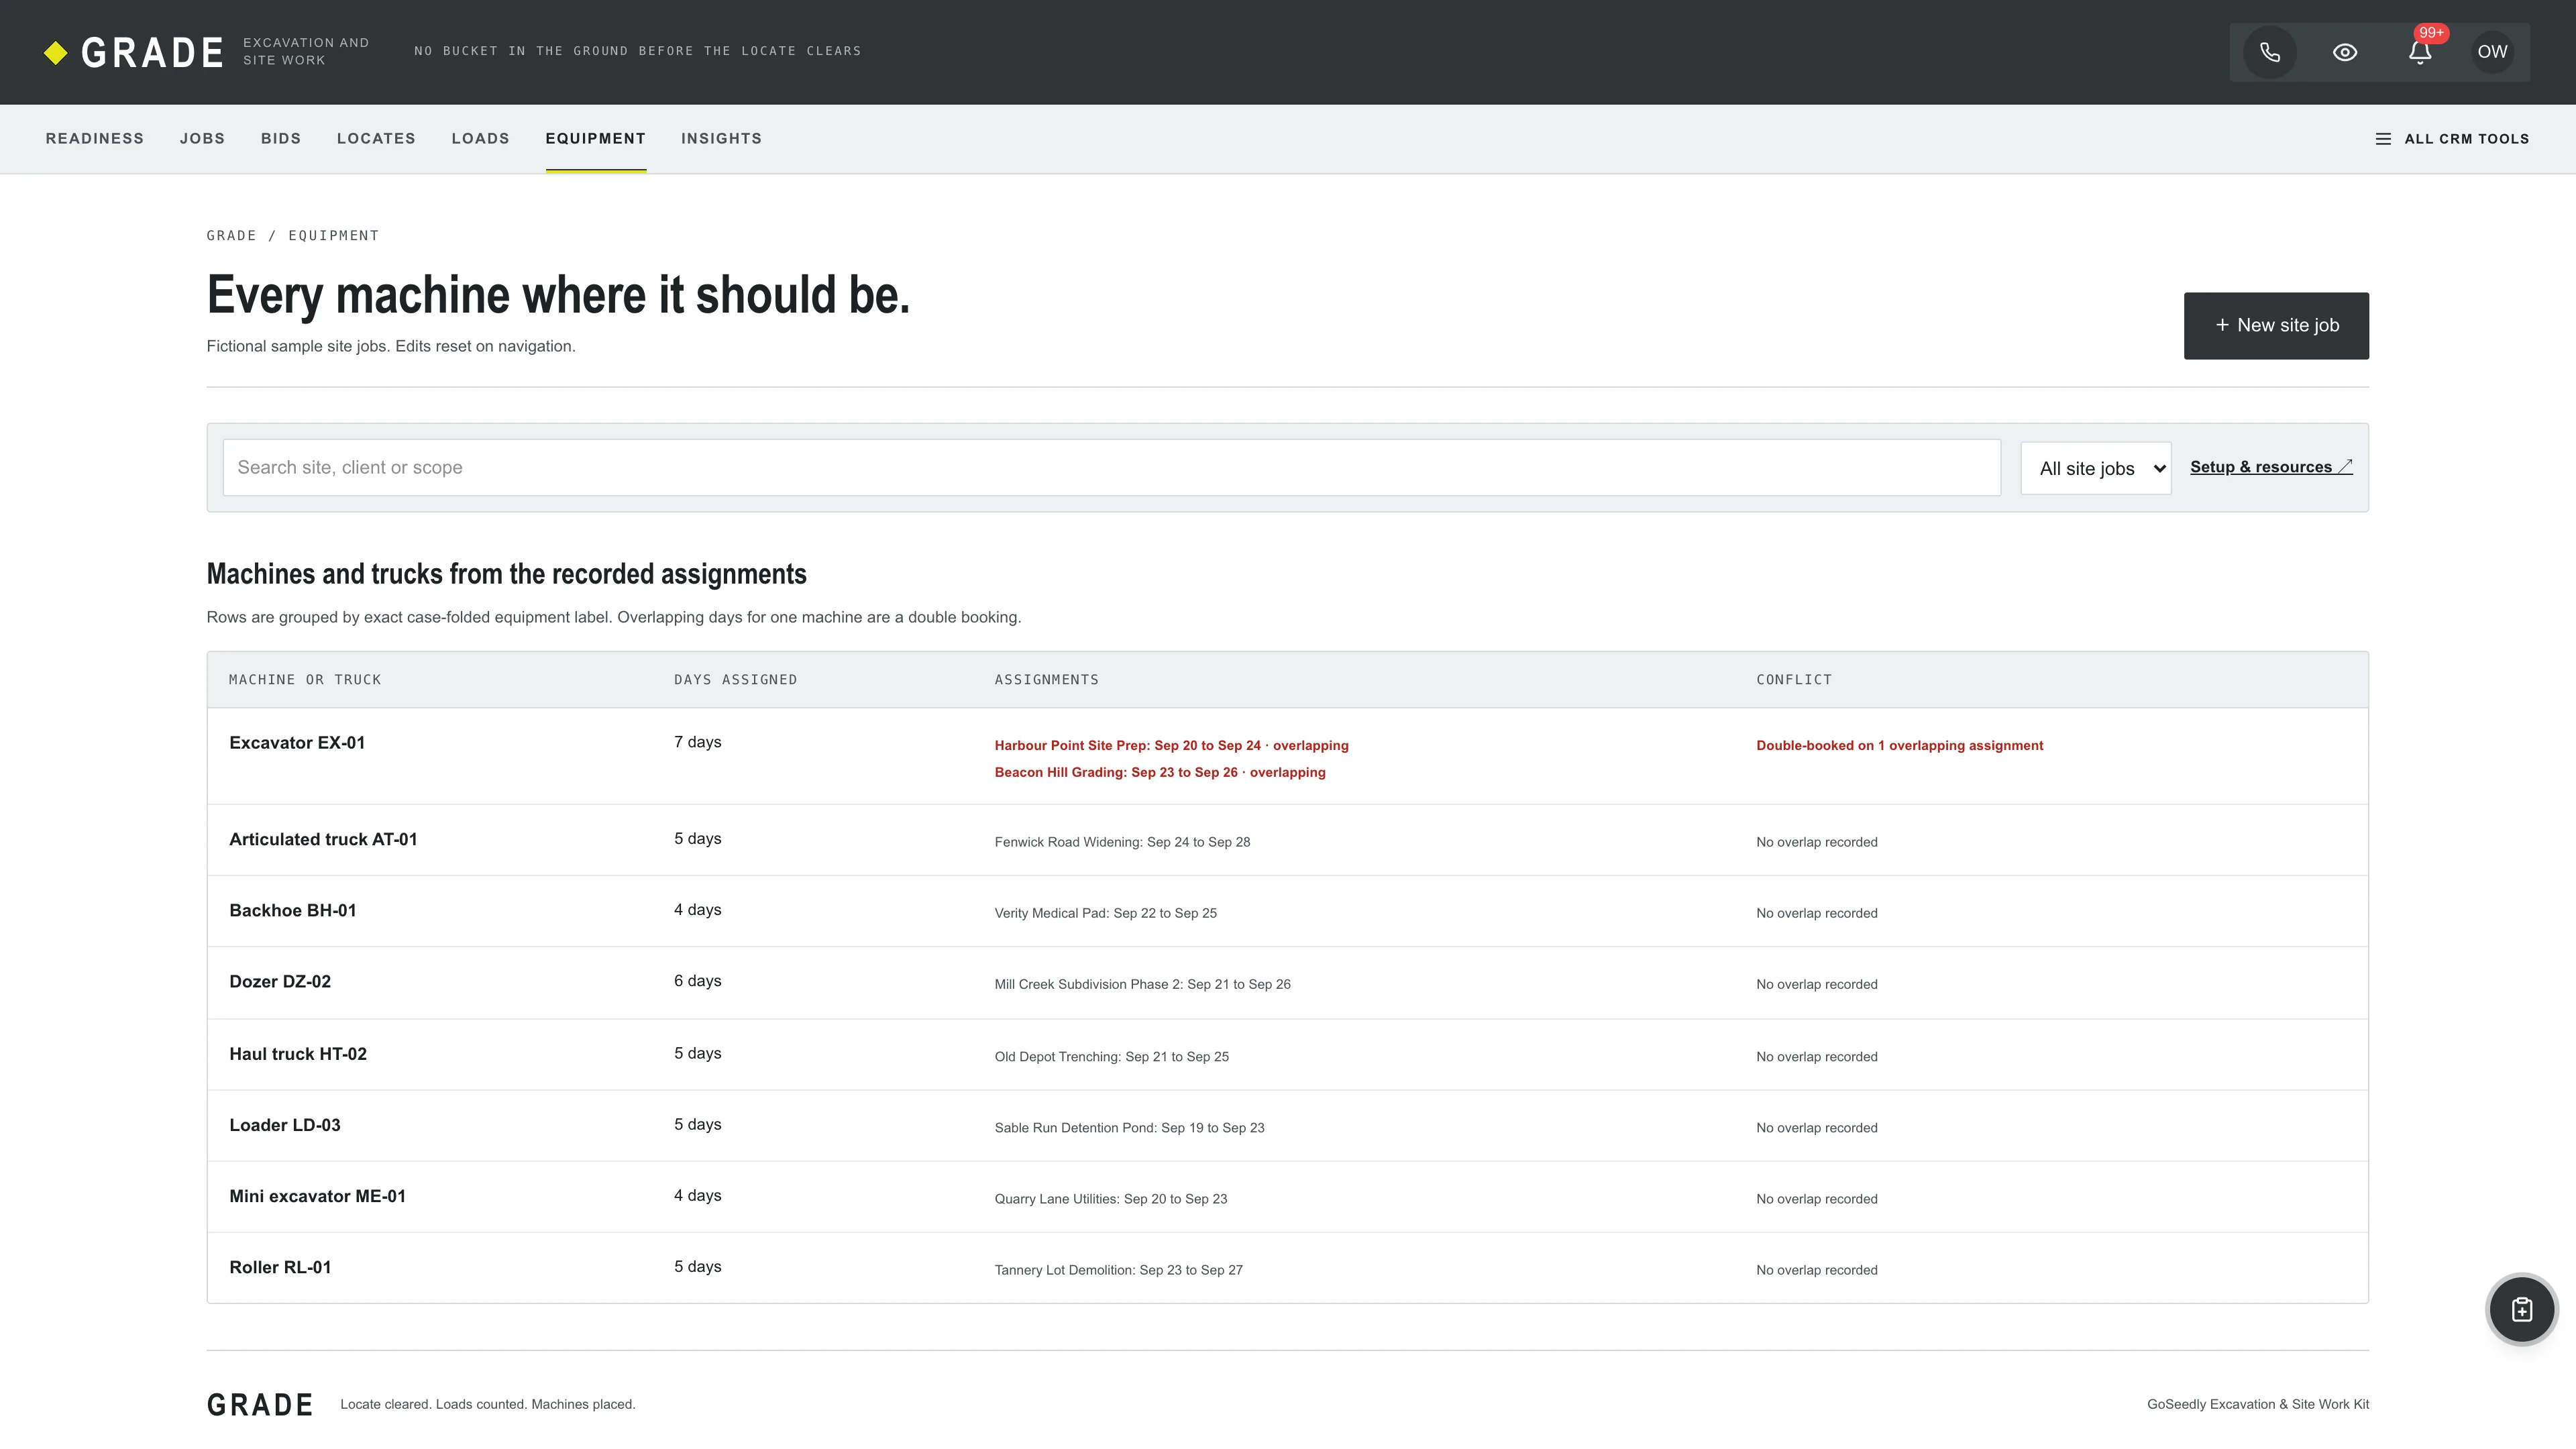This screenshot has height=1449, width=2576.
Task: Click the New site job button
Action: coord(2276,326)
